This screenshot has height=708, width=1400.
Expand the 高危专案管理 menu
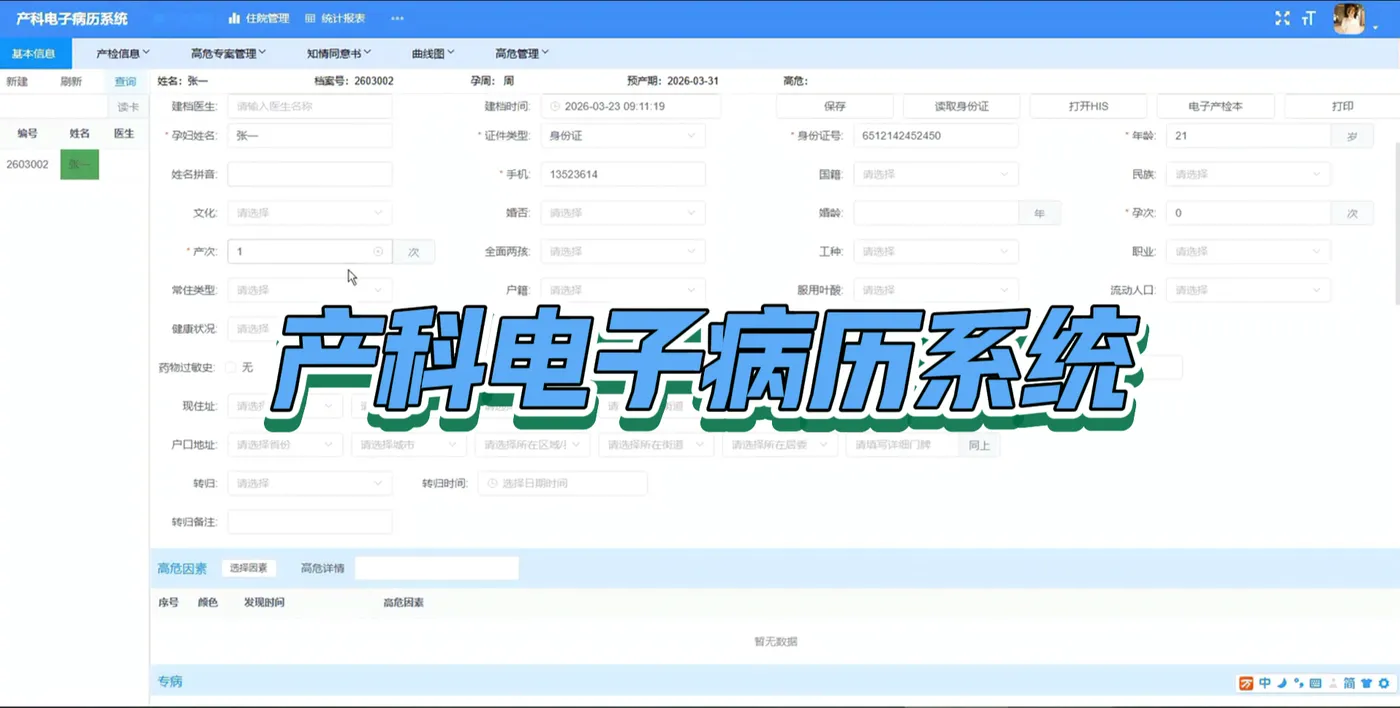point(229,53)
